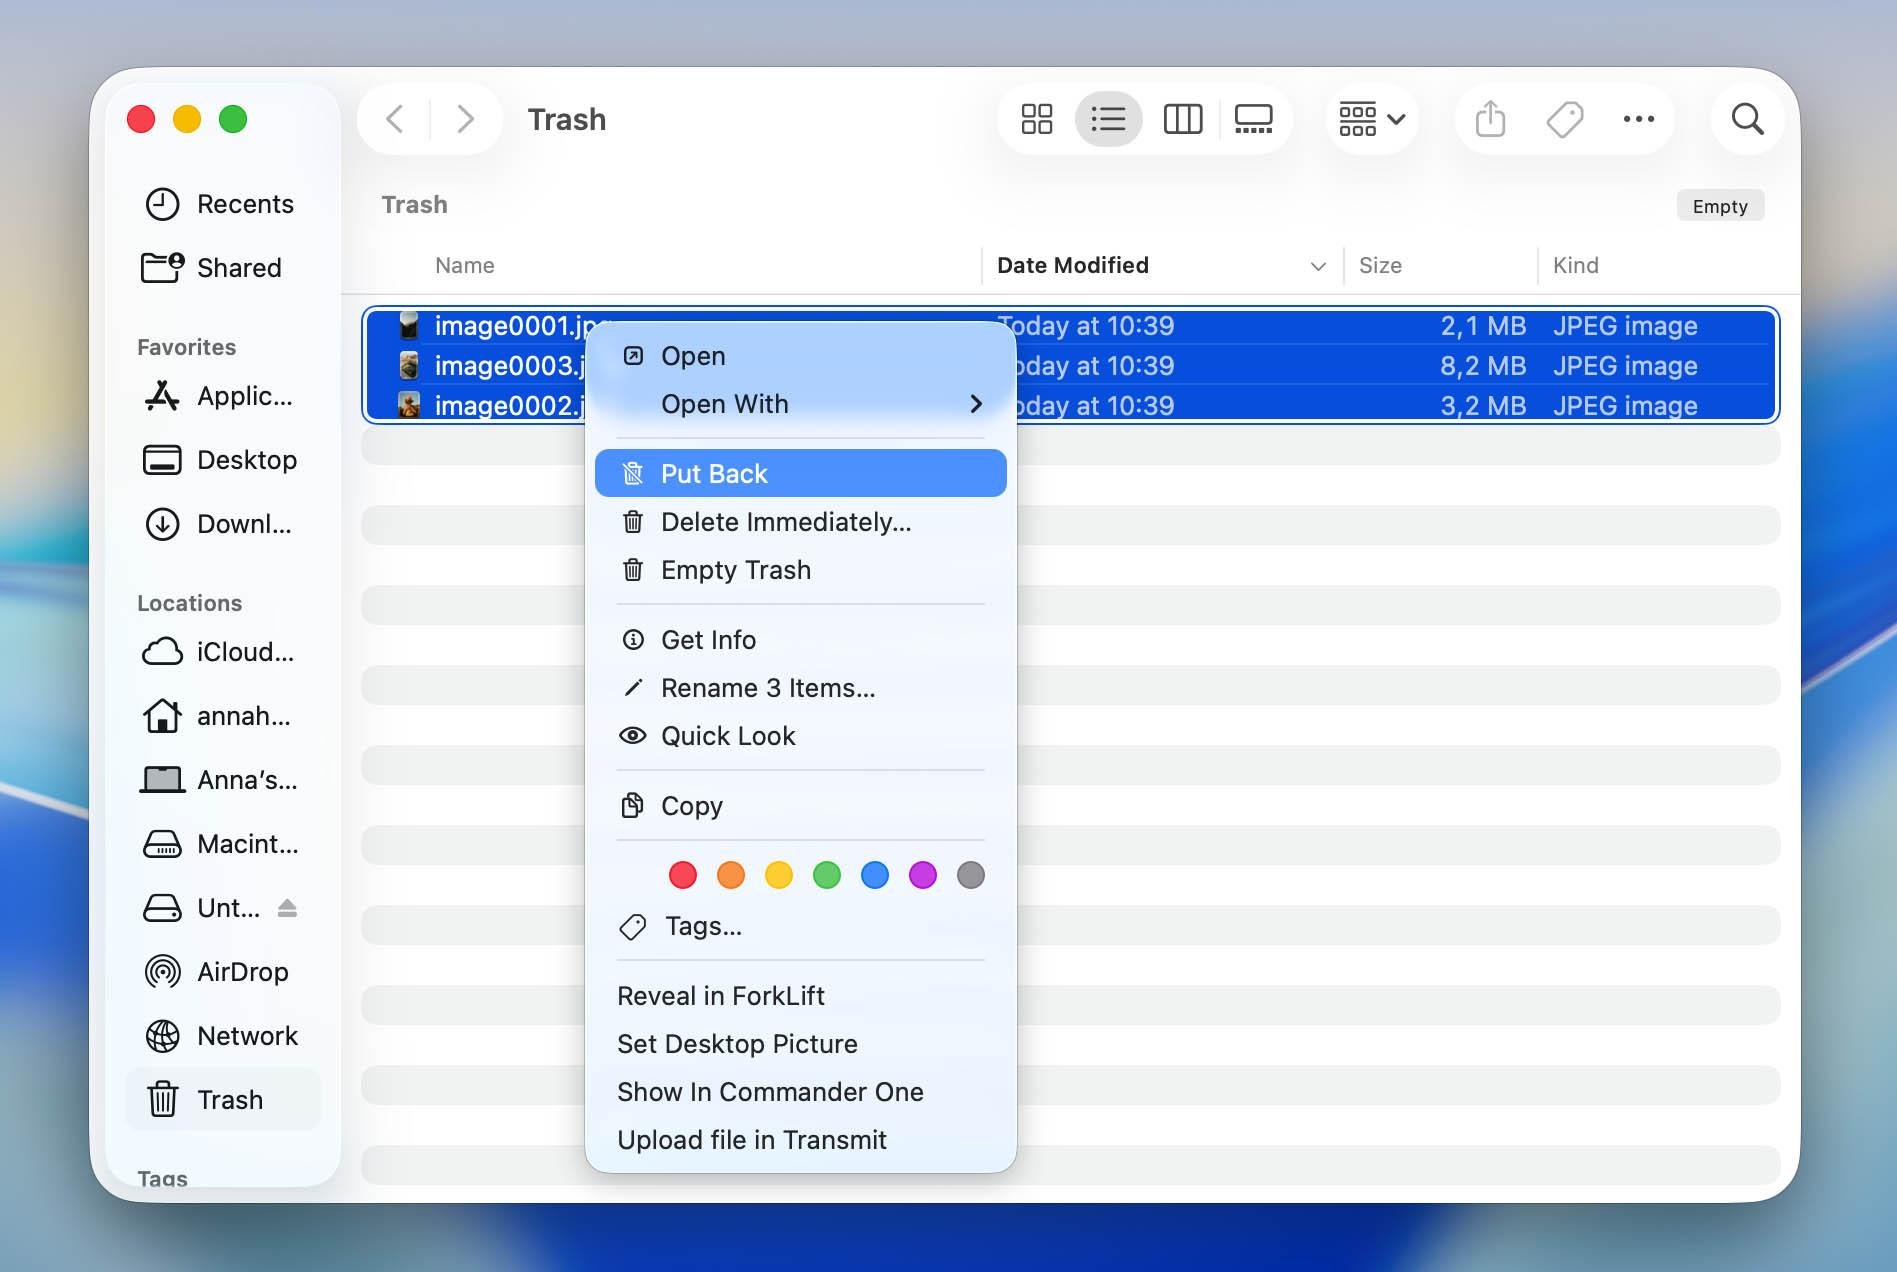Click Open in the context menu
The height and width of the screenshot is (1272, 1897).
point(801,356)
